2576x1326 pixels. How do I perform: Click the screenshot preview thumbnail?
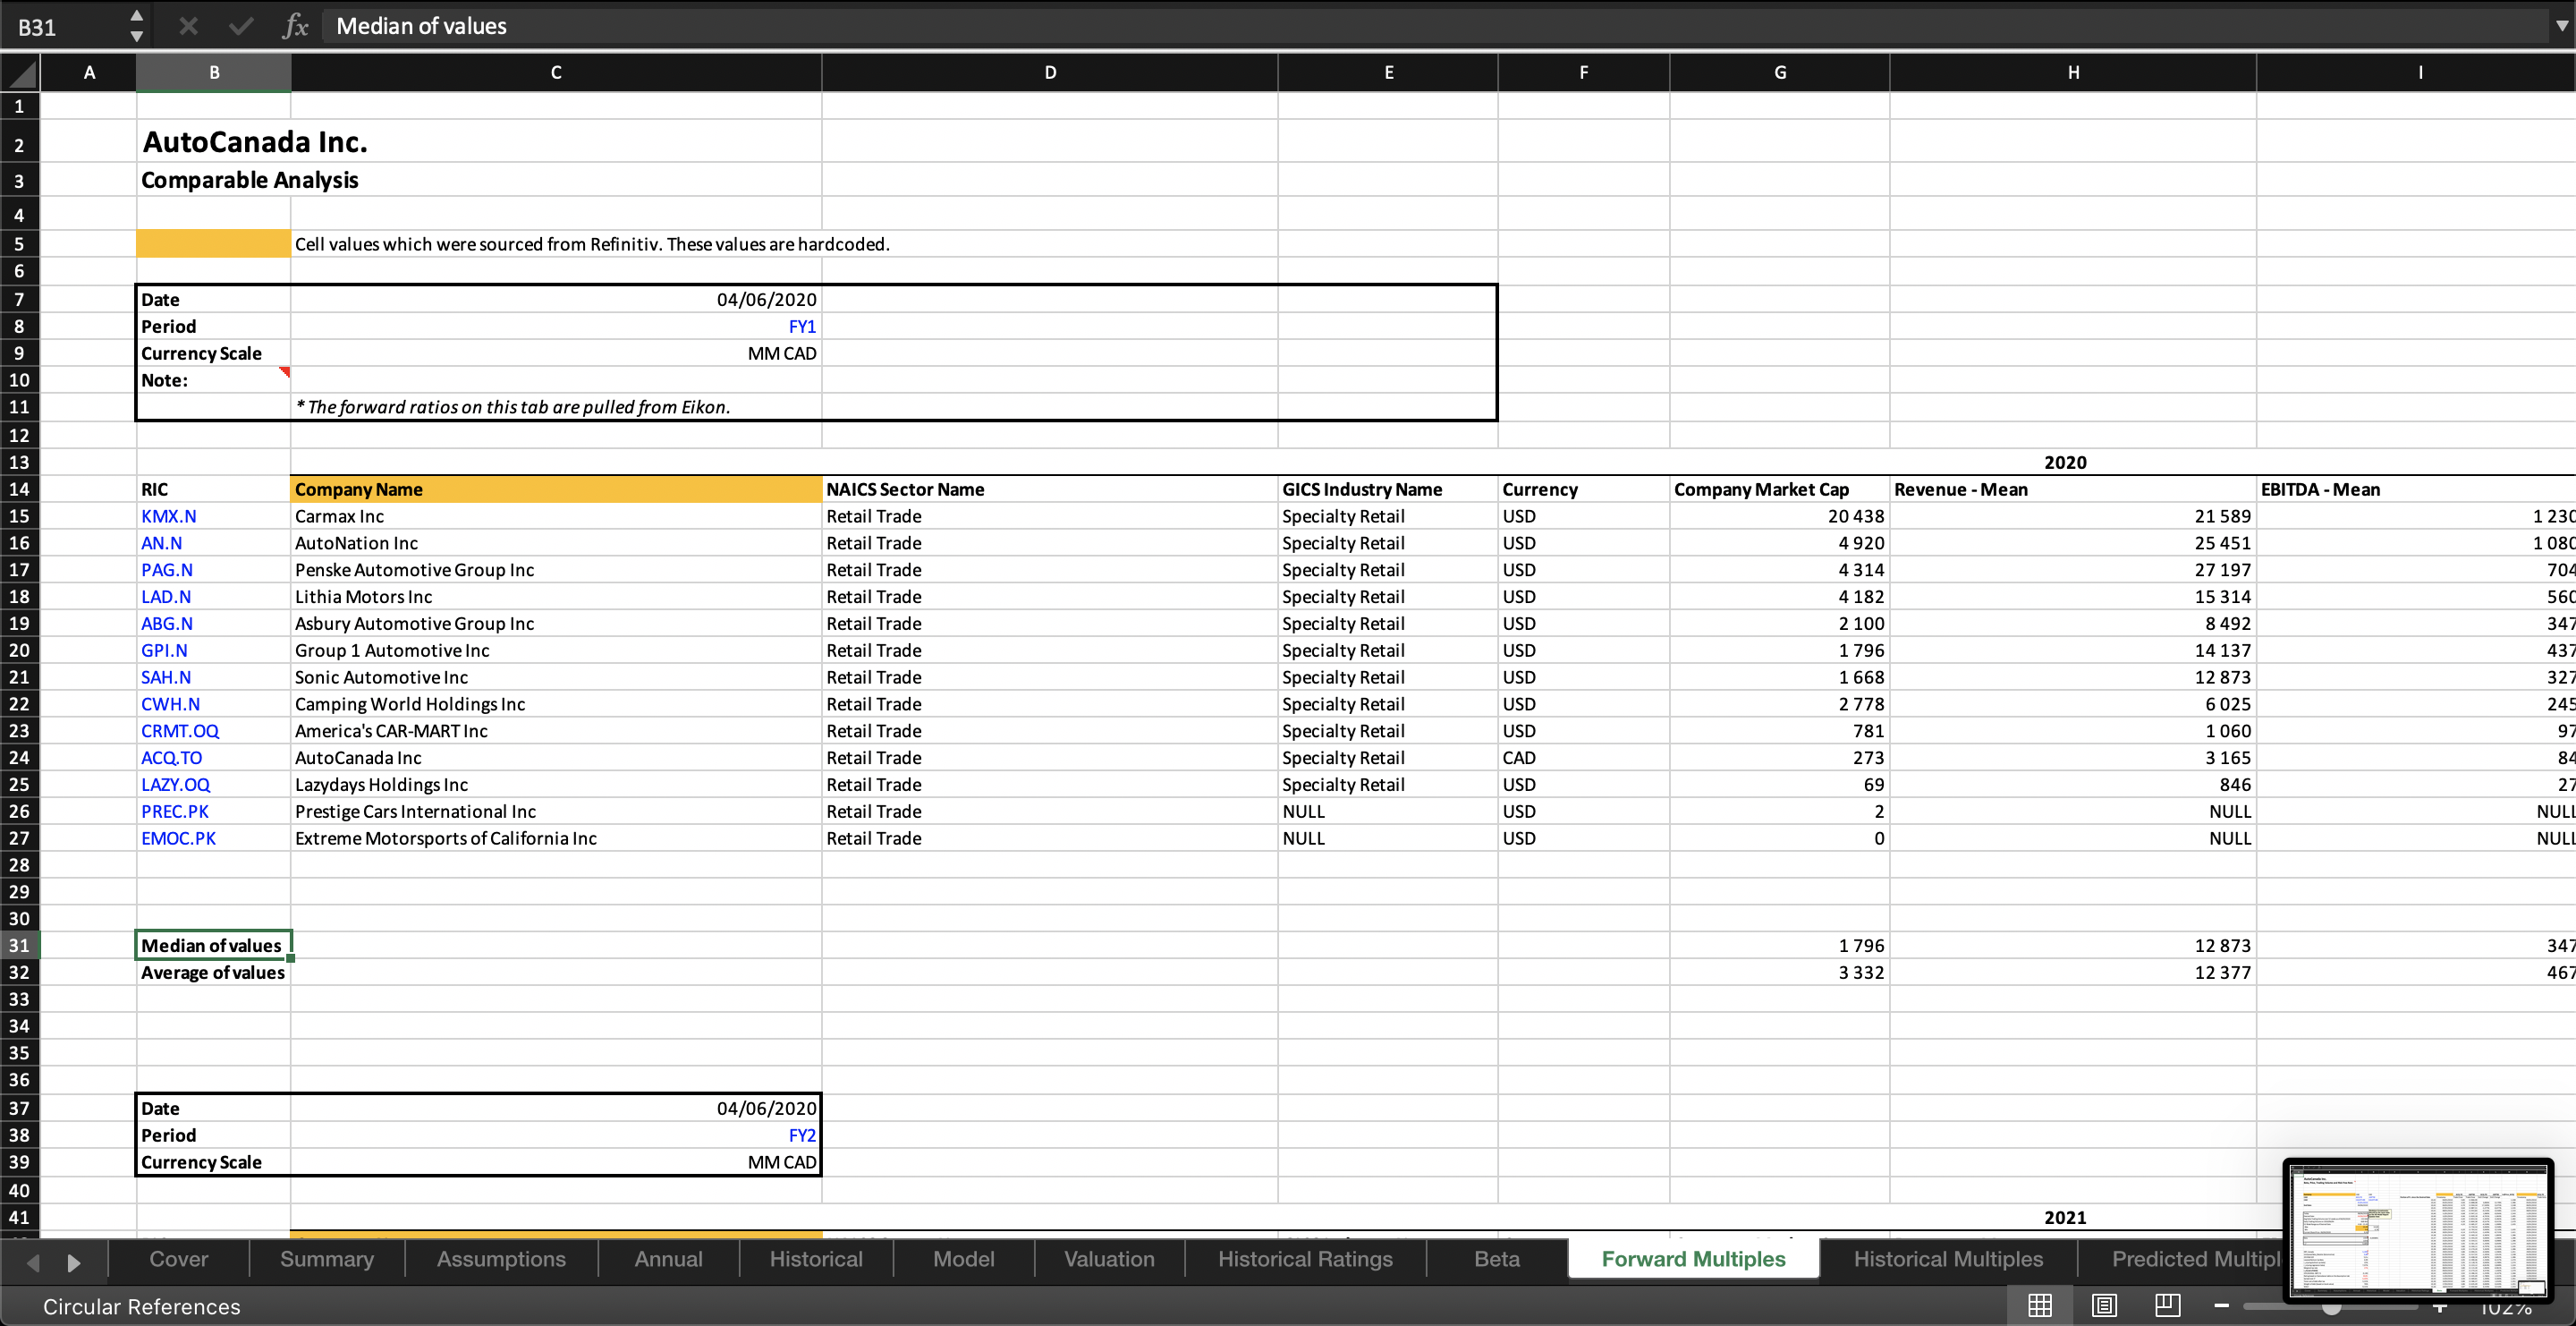(2418, 1229)
